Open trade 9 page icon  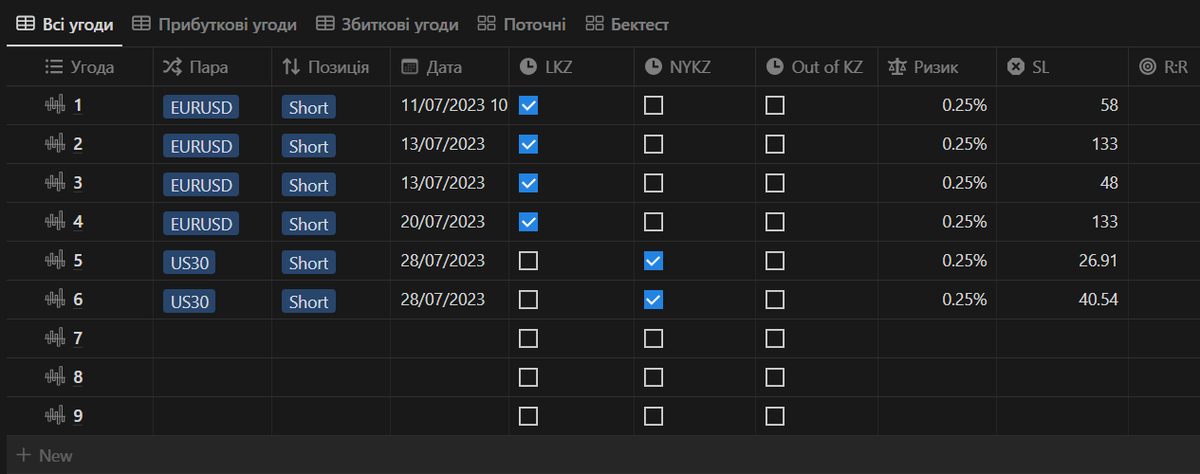point(55,415)
